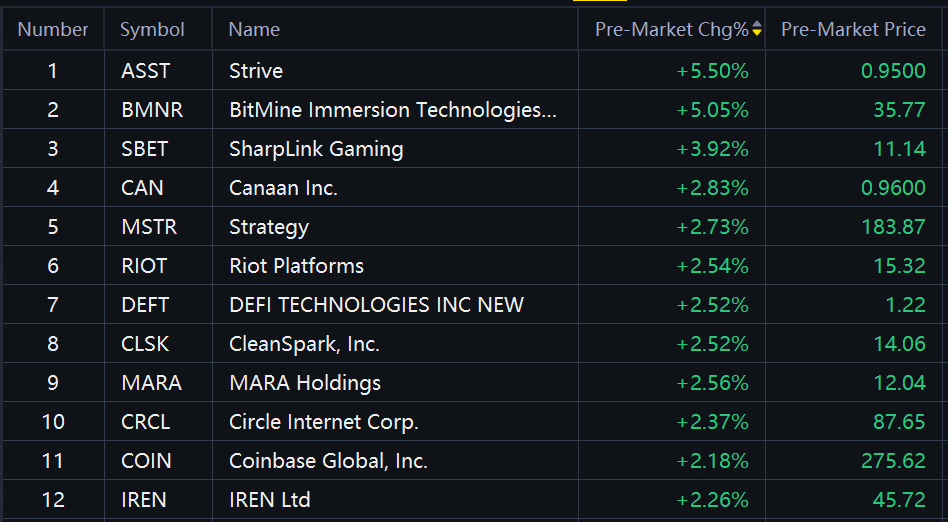The image size is (948, 522).
Task: Open MARA Holdings stock entry
Action: (305, 383)
